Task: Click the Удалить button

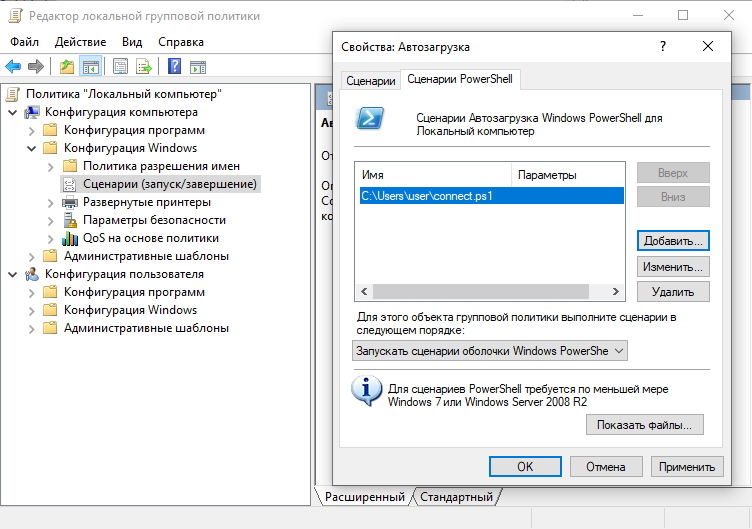Action: pos(673,292)
